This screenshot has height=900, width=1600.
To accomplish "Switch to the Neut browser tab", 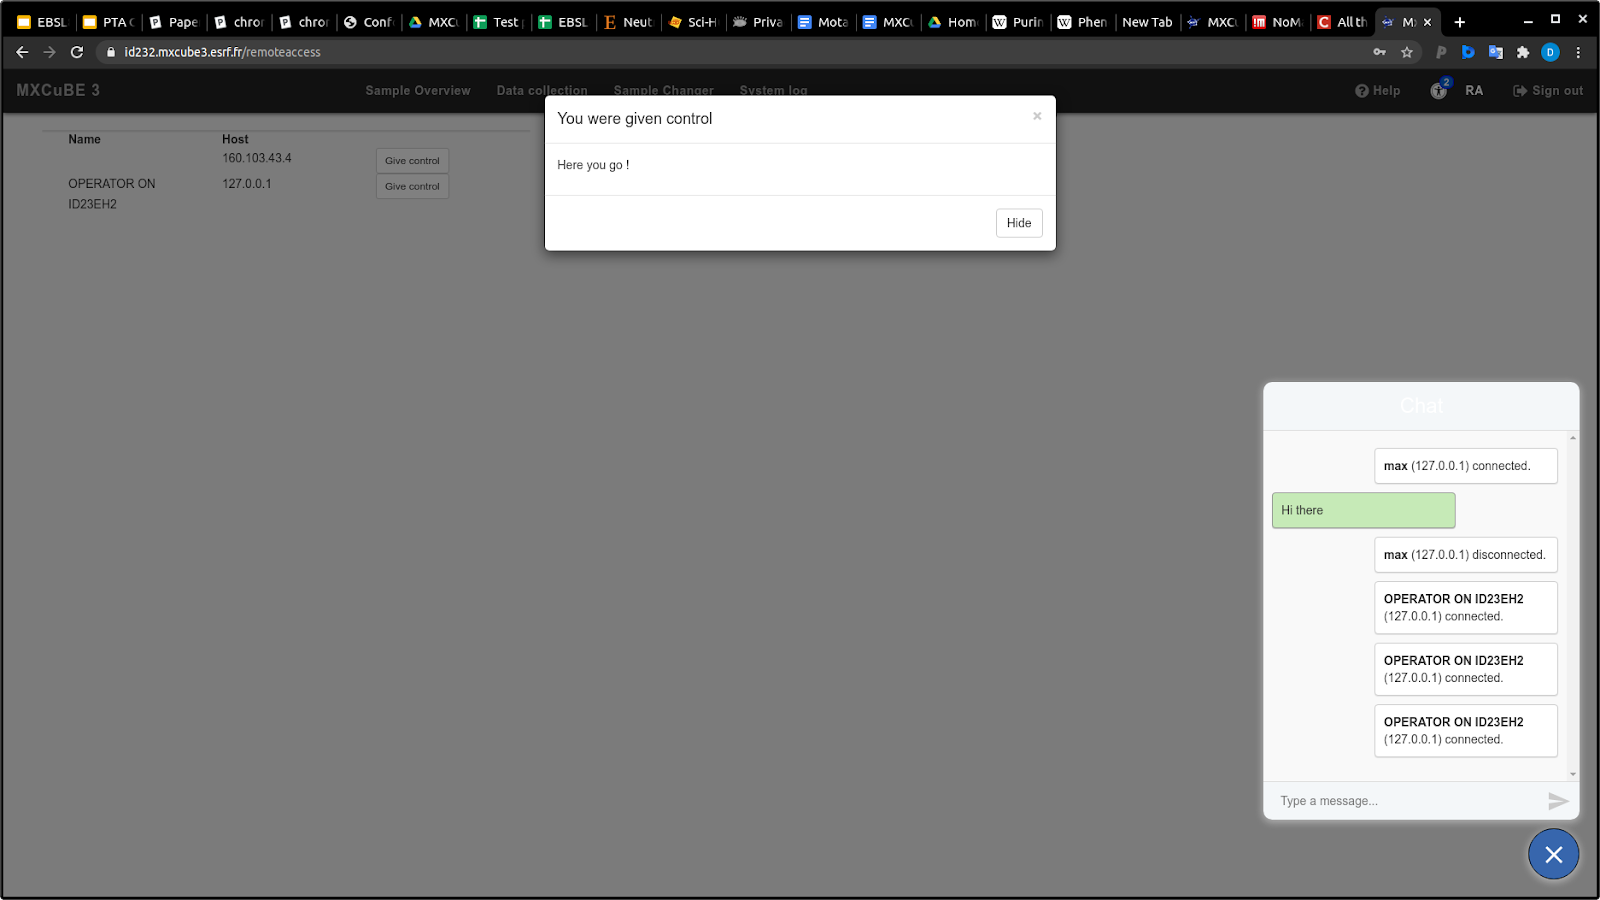I will 628,22.
